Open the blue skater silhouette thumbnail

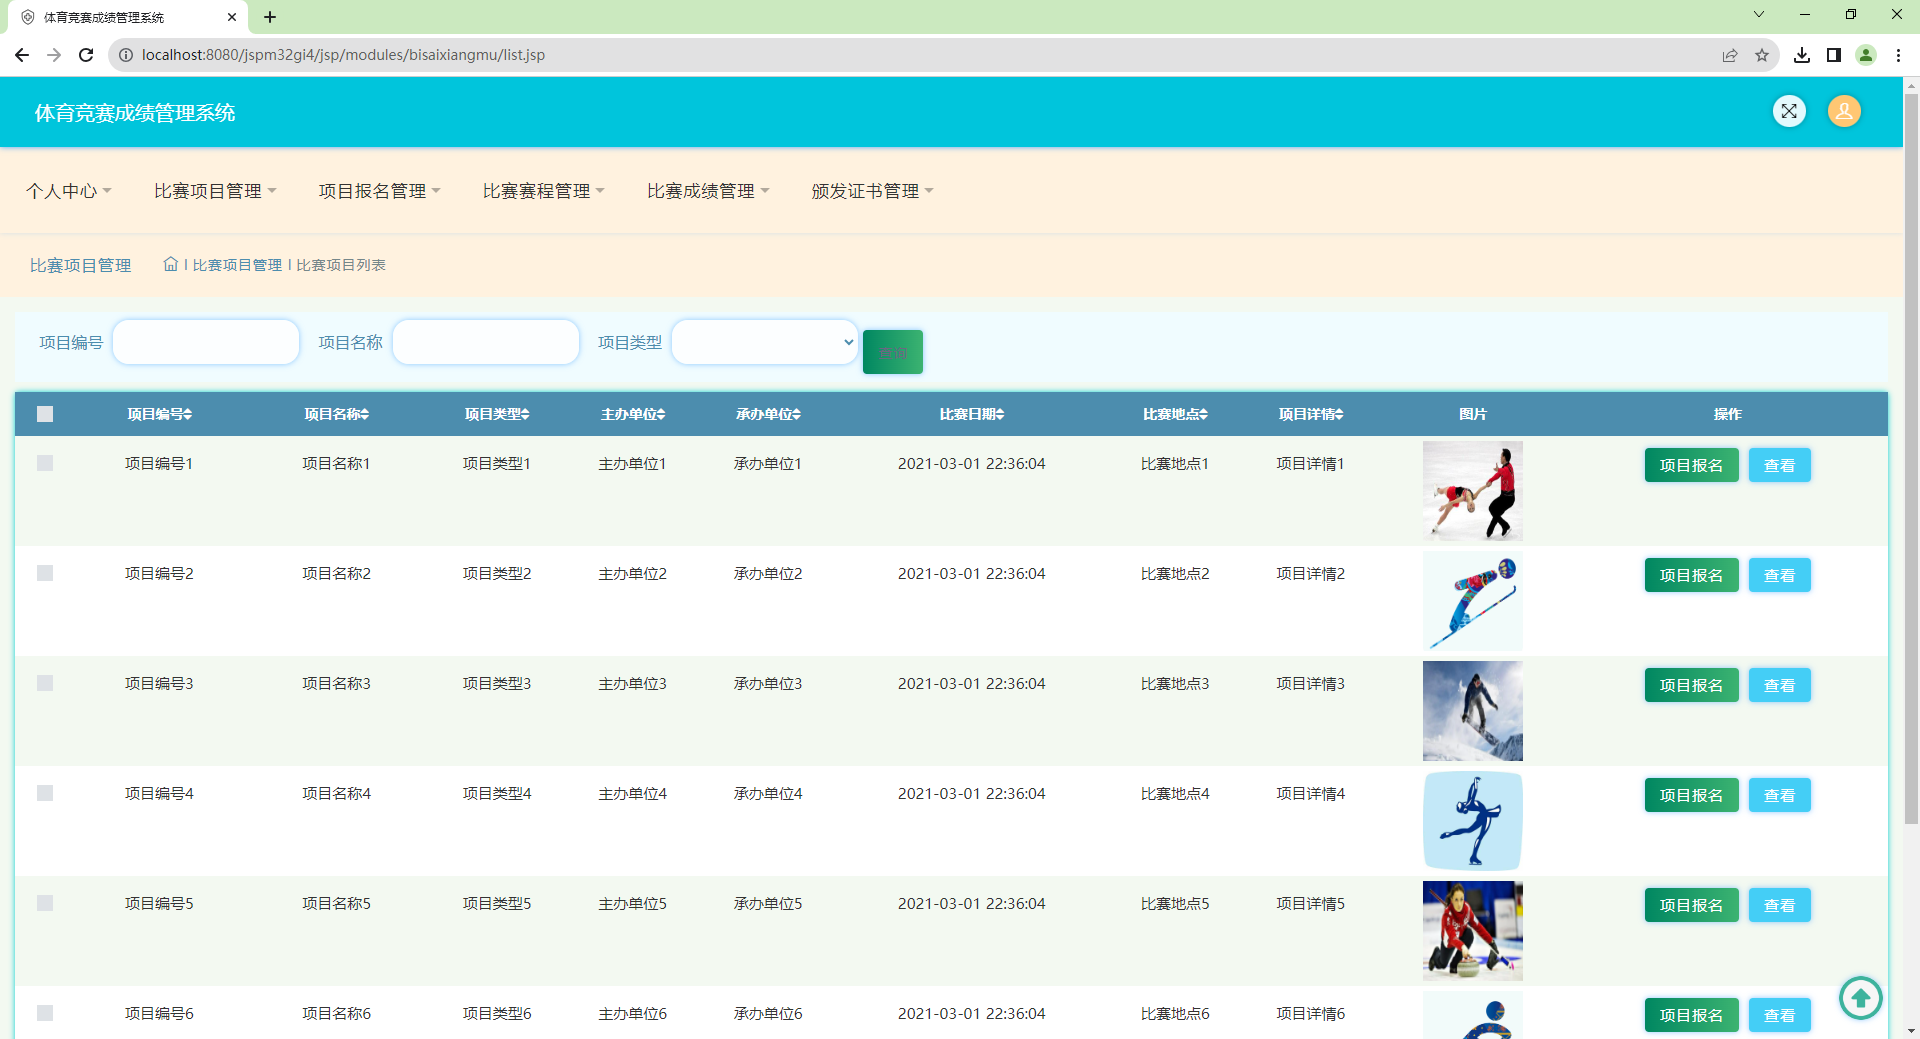[1472, 821]
